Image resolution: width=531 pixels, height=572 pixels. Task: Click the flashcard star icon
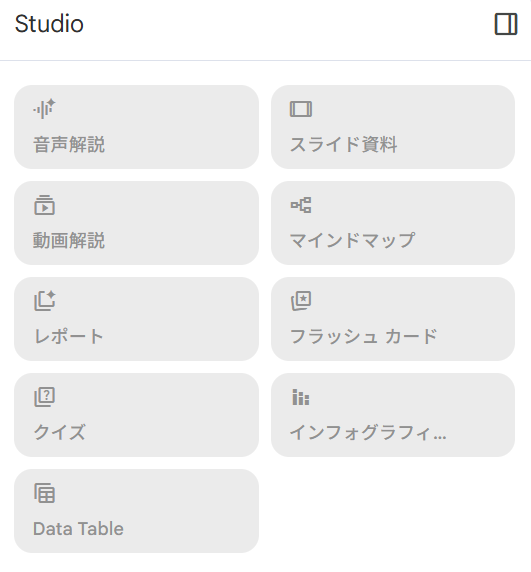point(301,301)
